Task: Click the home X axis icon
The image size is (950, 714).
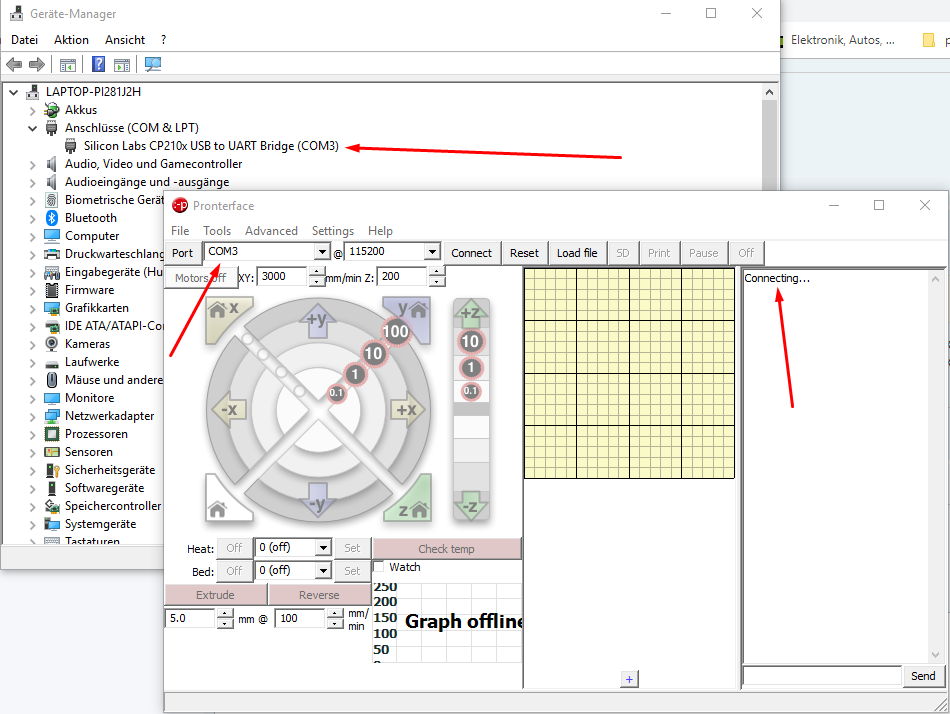Action: (223, 314)
